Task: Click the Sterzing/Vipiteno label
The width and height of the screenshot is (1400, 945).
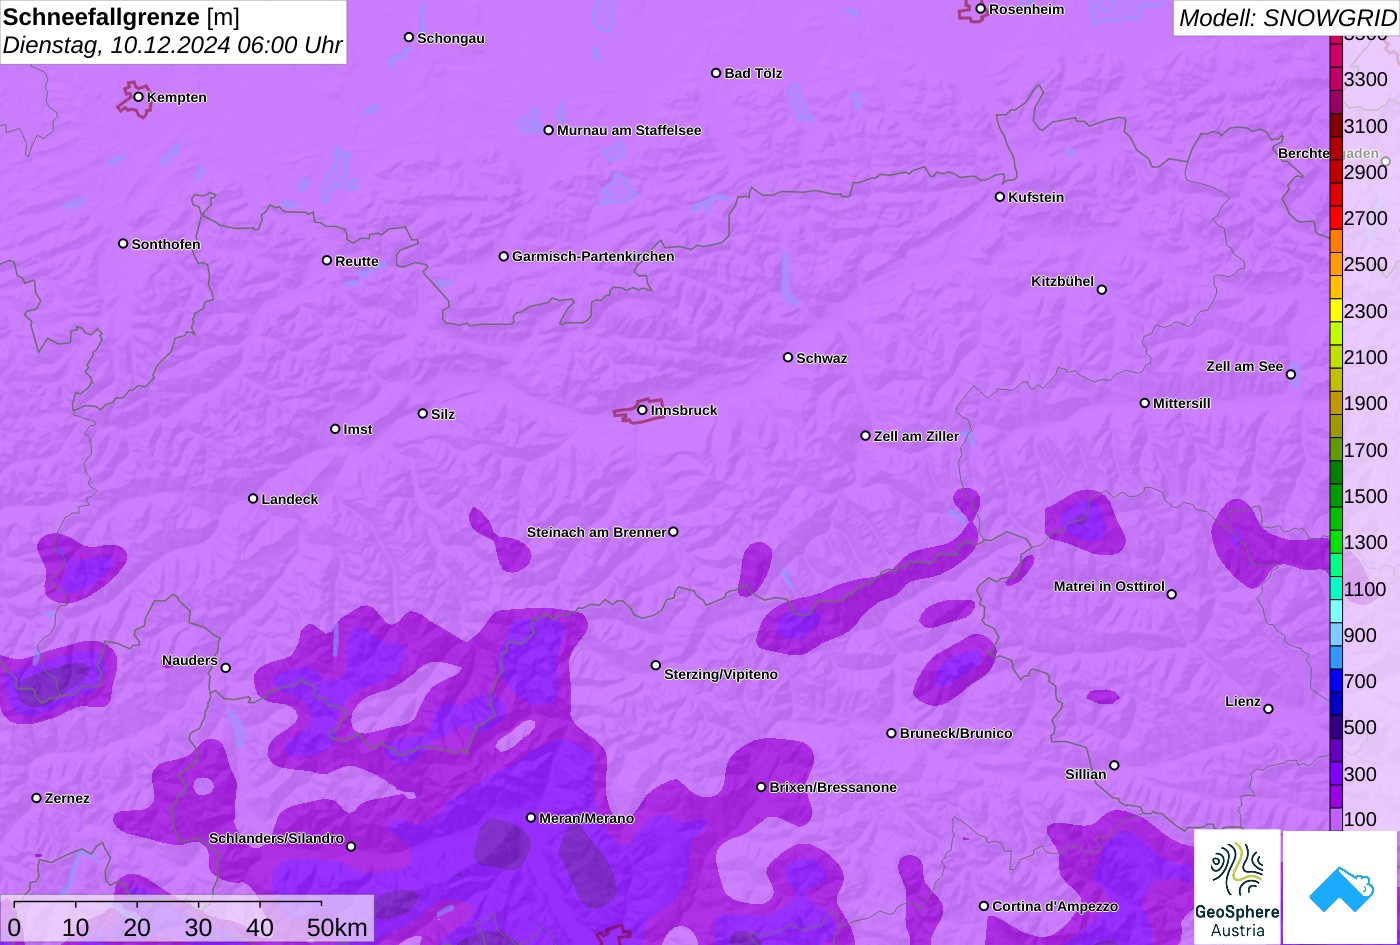Action: point(721,674)
